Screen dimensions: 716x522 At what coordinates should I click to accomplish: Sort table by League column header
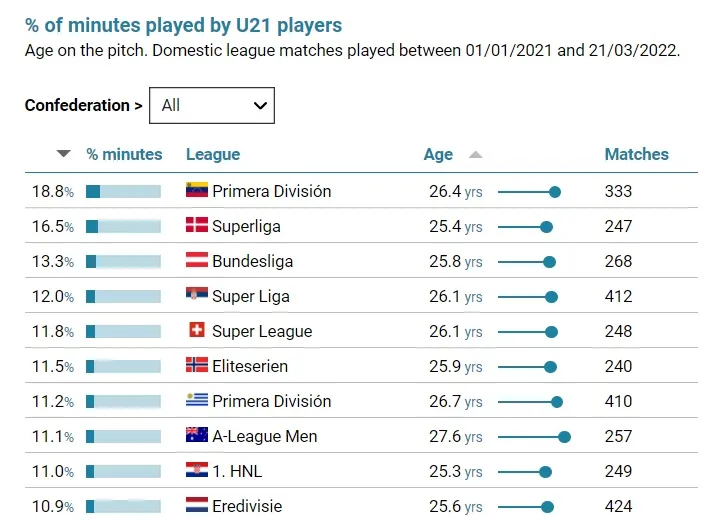pos(213,154)
